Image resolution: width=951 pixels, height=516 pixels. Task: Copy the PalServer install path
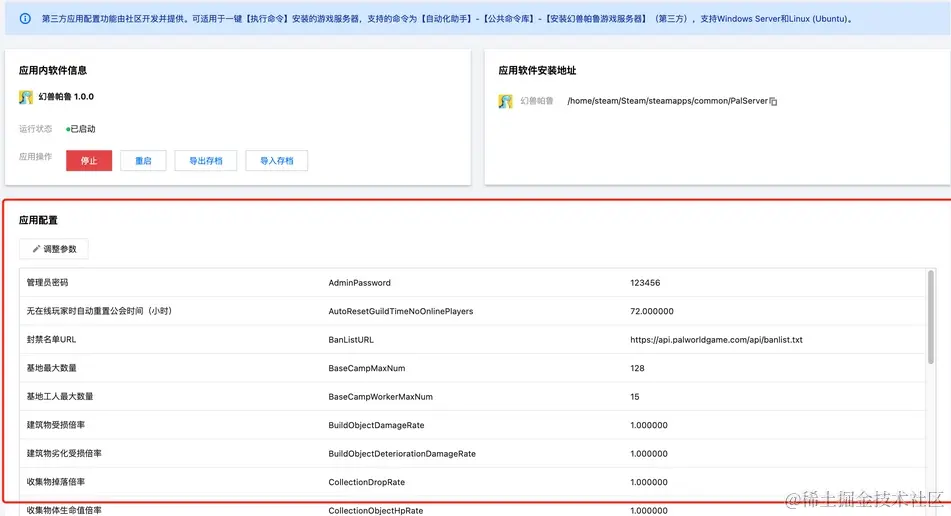[x=773, y=101]
